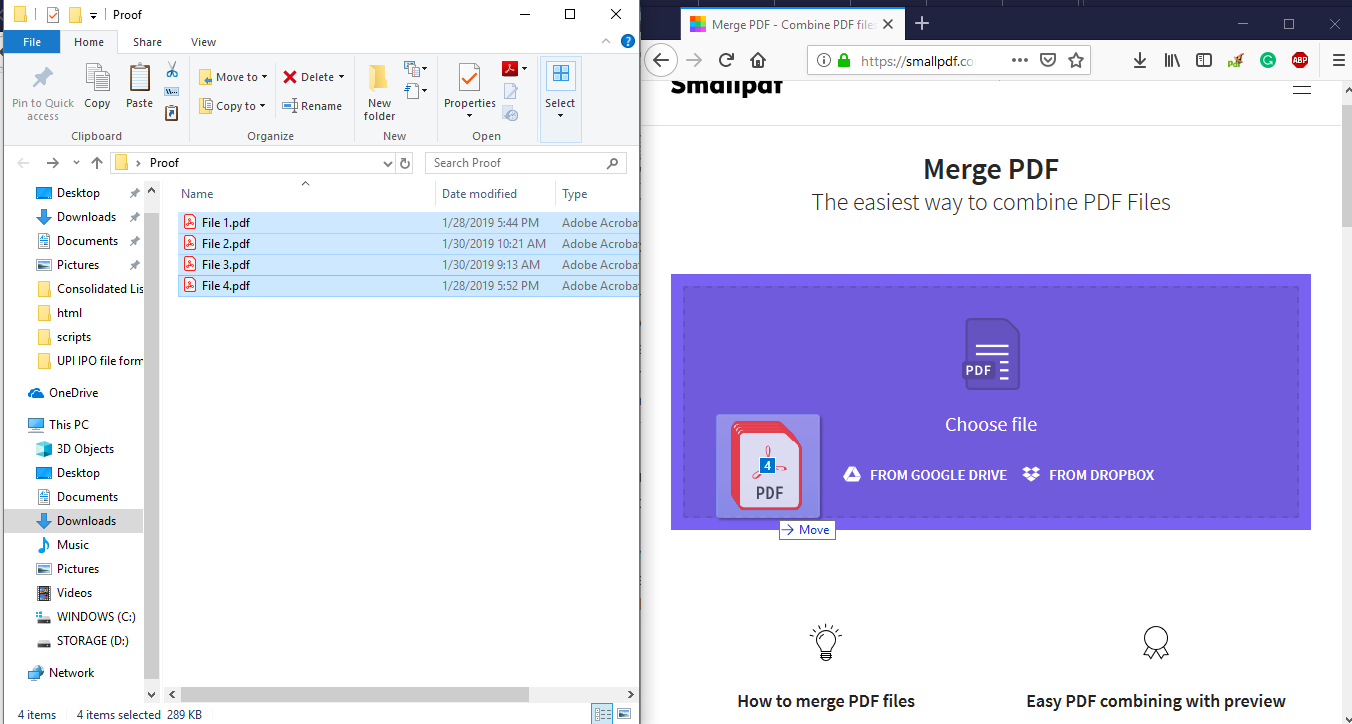Click the Copy path icon in Clipboard group
This screenshot has width=1352, height=724.
tap(171, 92)
